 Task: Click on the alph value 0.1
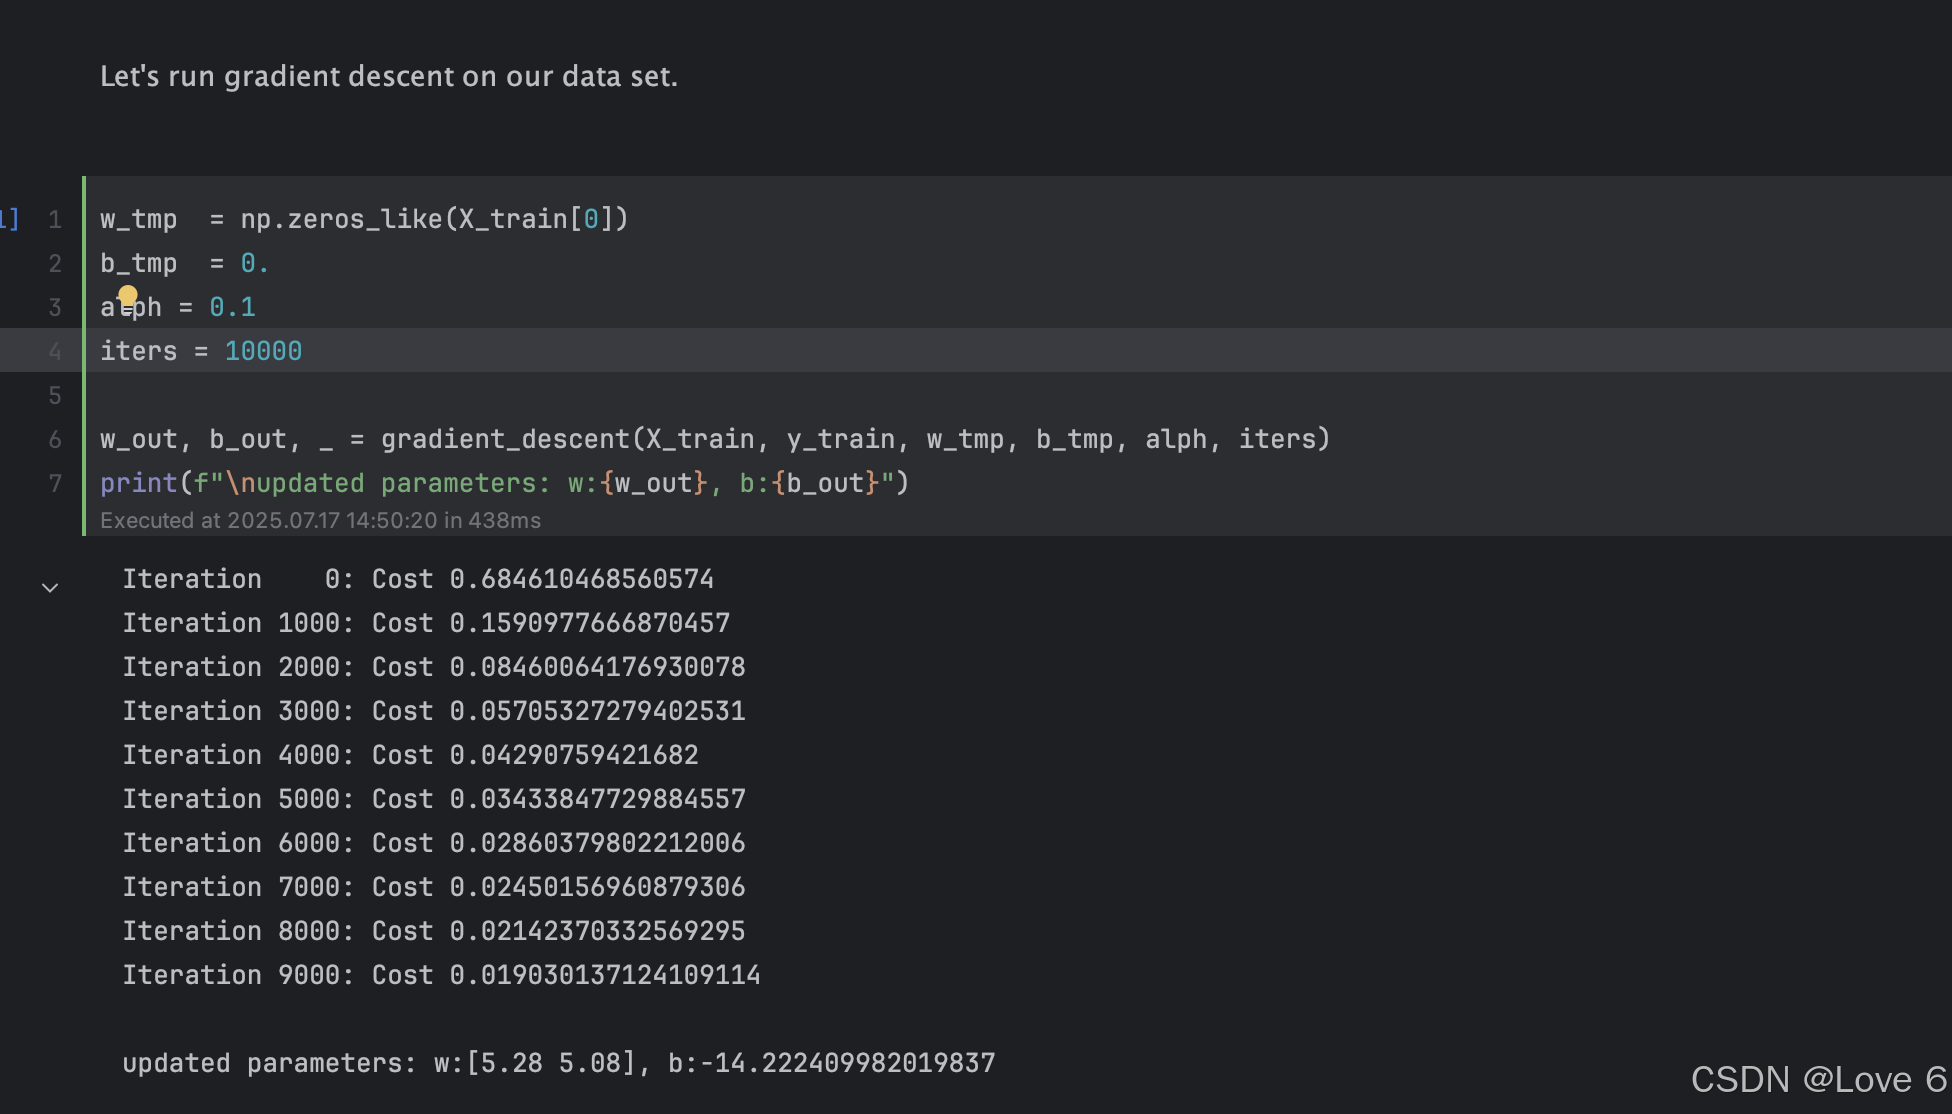(x=232, y=307)
